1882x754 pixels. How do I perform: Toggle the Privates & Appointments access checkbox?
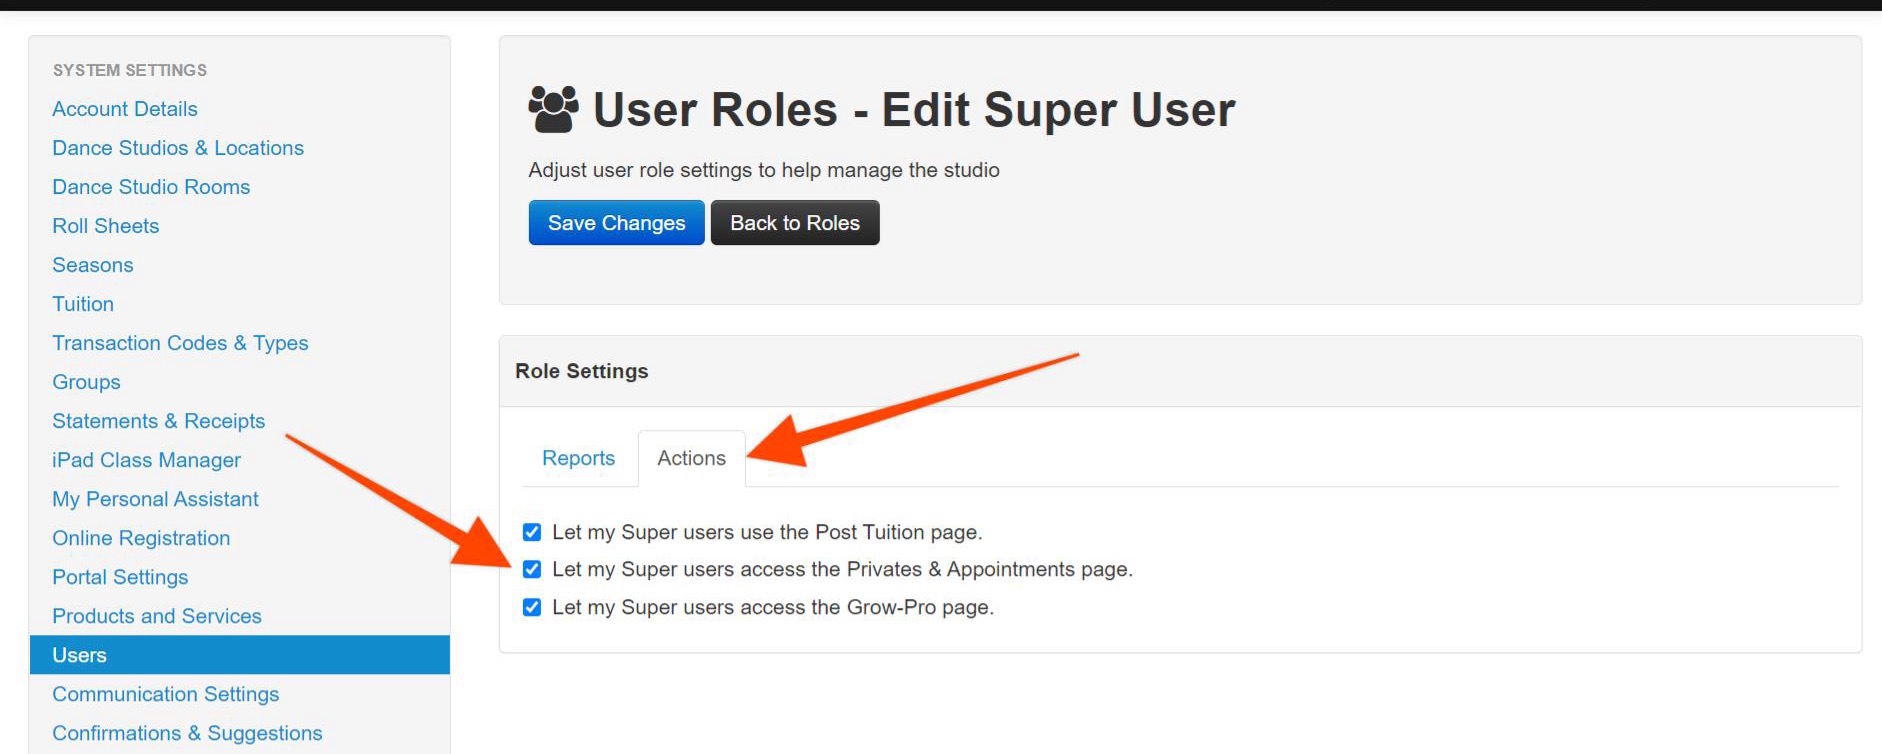(532, 569)
